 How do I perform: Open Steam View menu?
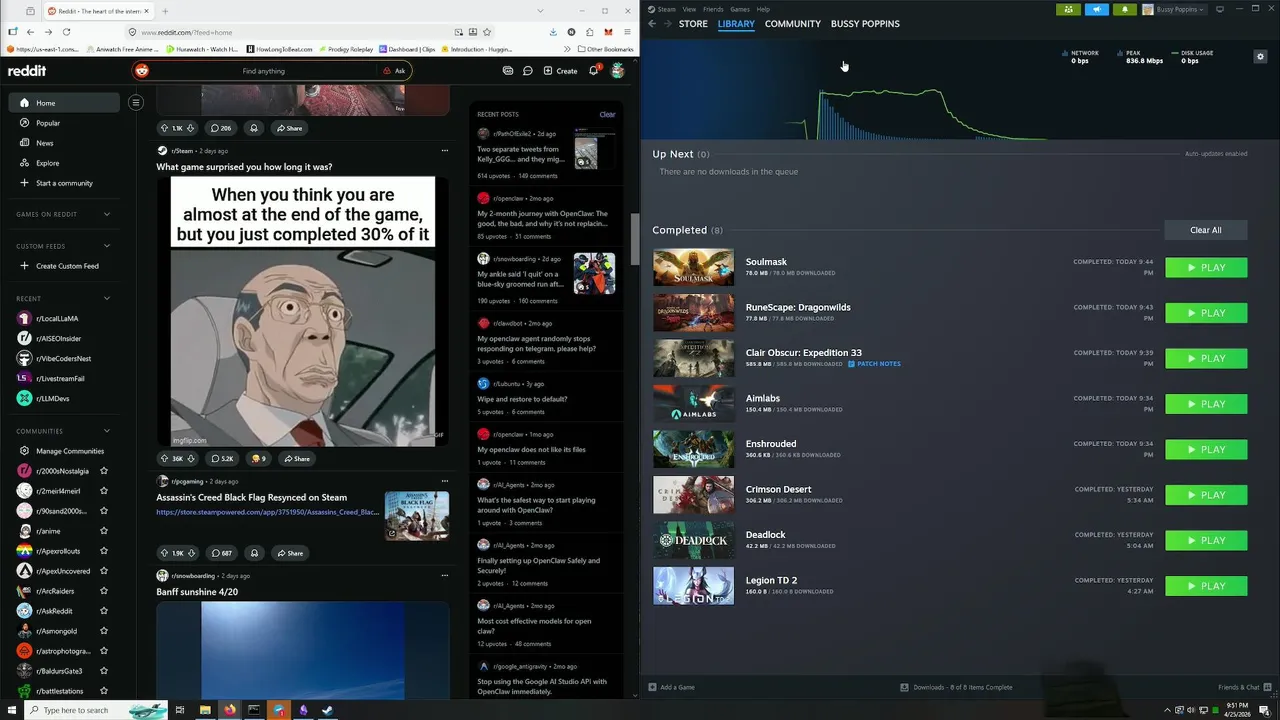click(689, 9)
